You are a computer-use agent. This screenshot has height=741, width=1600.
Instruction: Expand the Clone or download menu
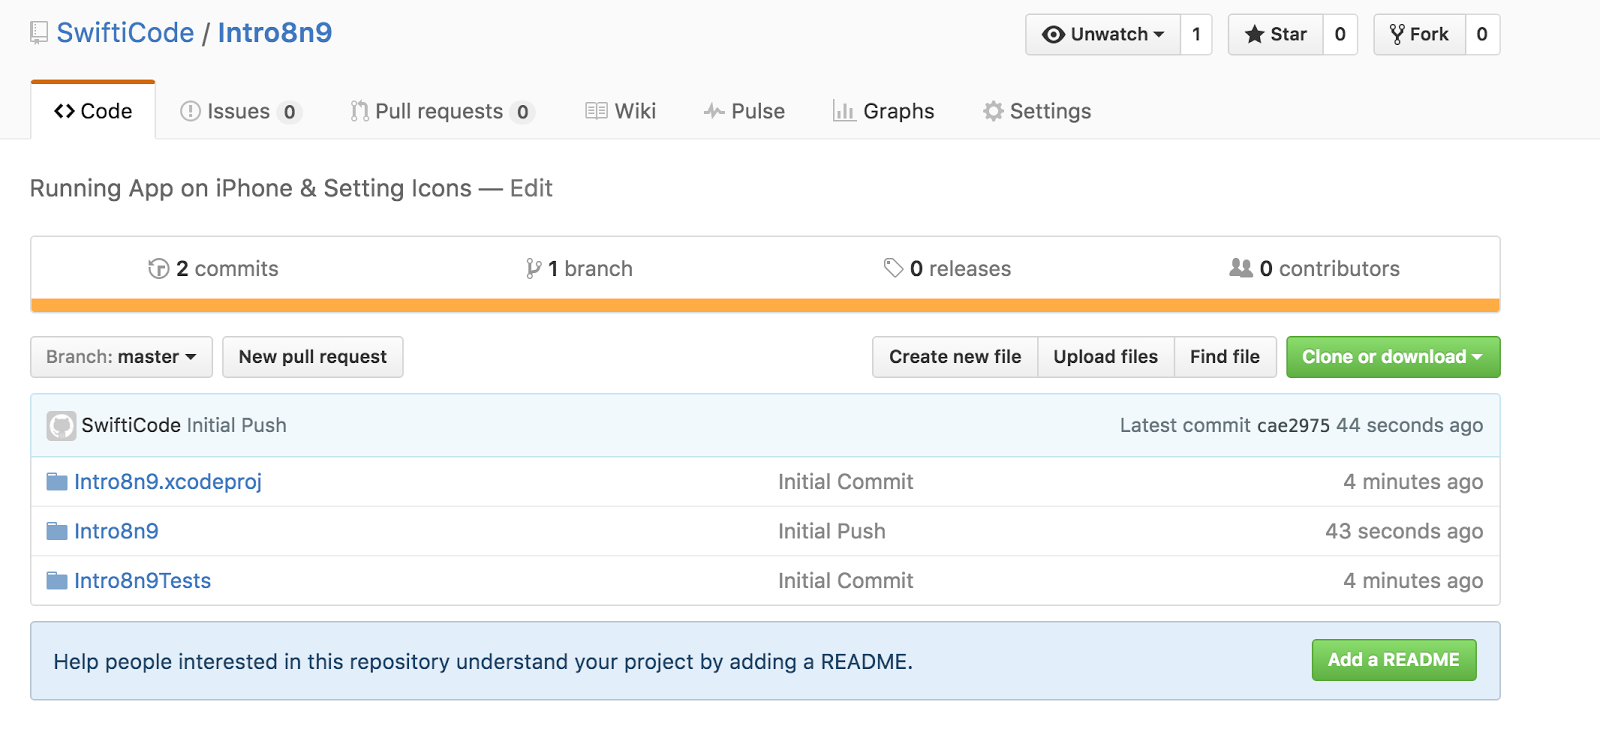[1392, 357]
